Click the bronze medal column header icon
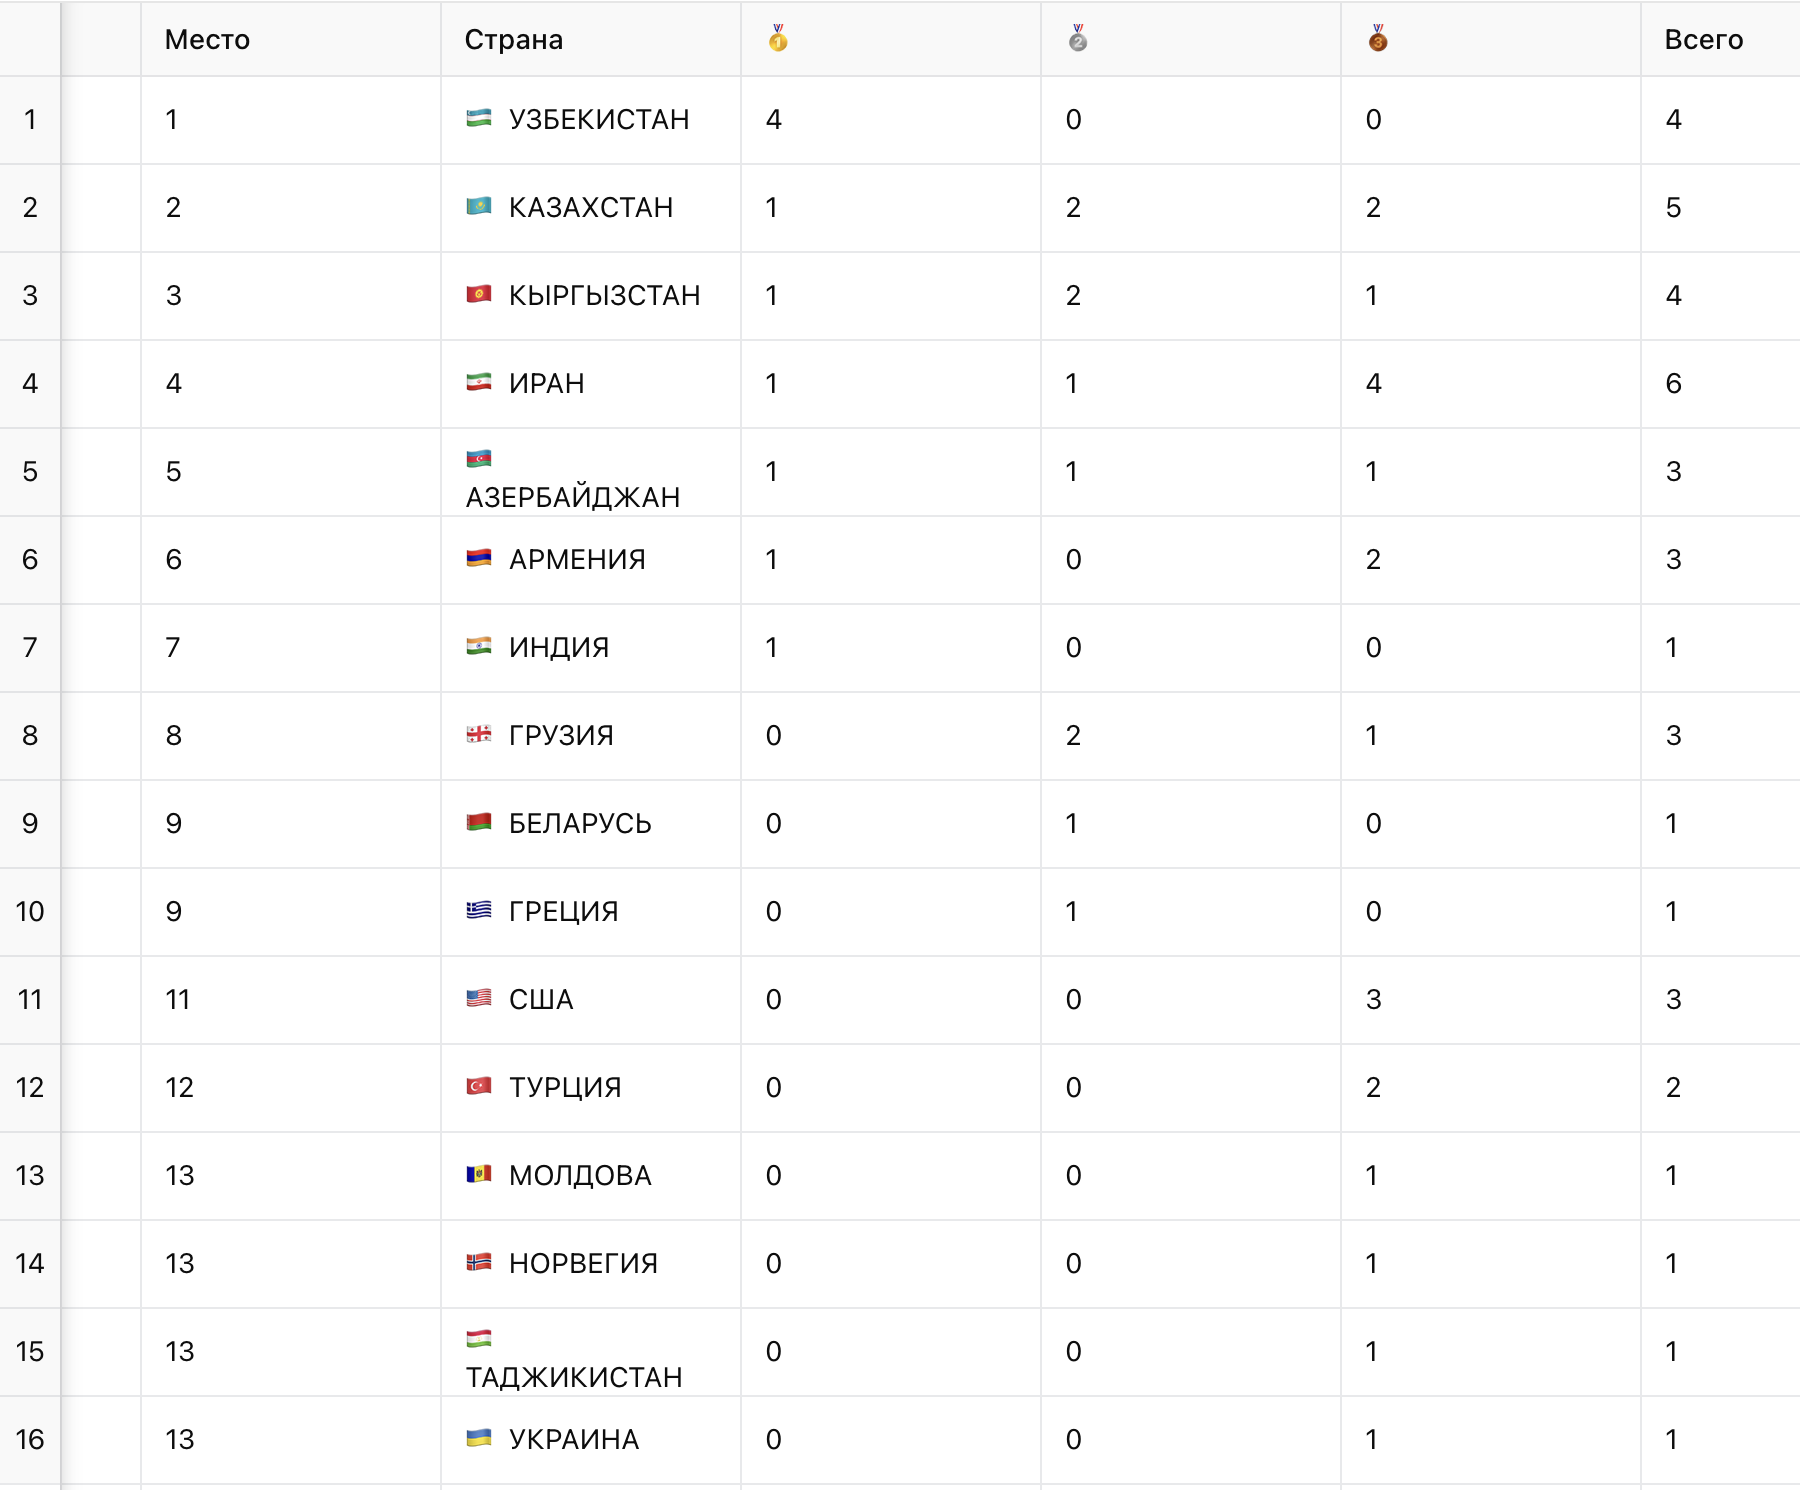Screen dimensions: 1800x1490 tap(1378, 38)
